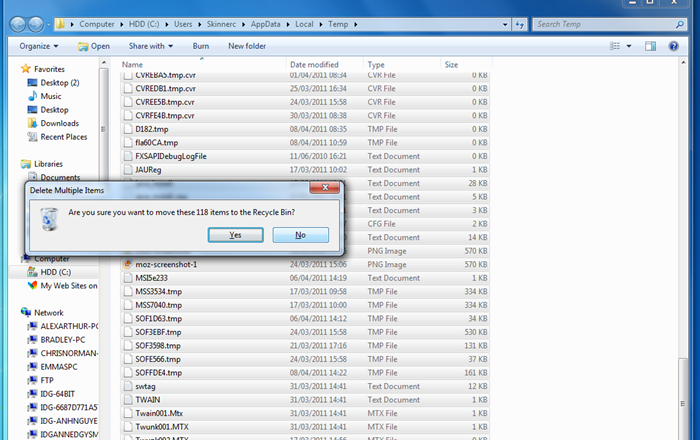Click the Search Temp field
The height and width of the screenshot is (440, 700).
603,25
